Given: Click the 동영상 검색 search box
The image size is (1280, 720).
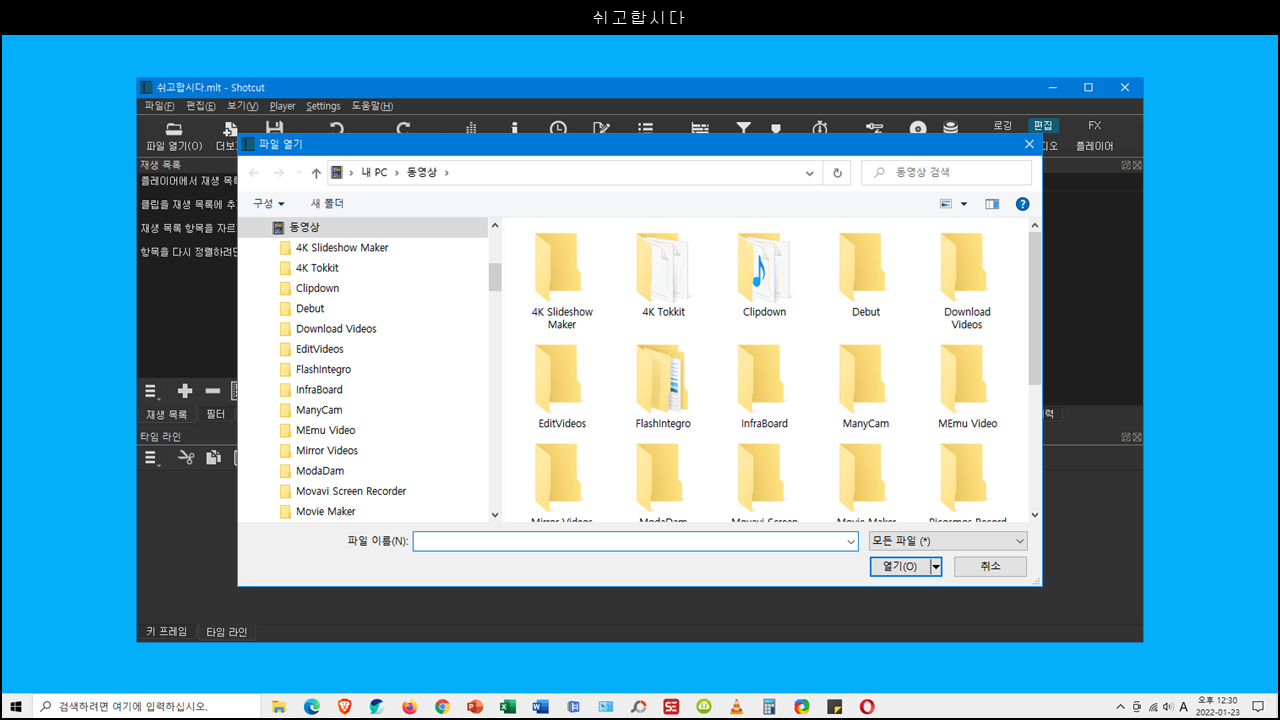Looking at the screenshot, I should (946, 173).
